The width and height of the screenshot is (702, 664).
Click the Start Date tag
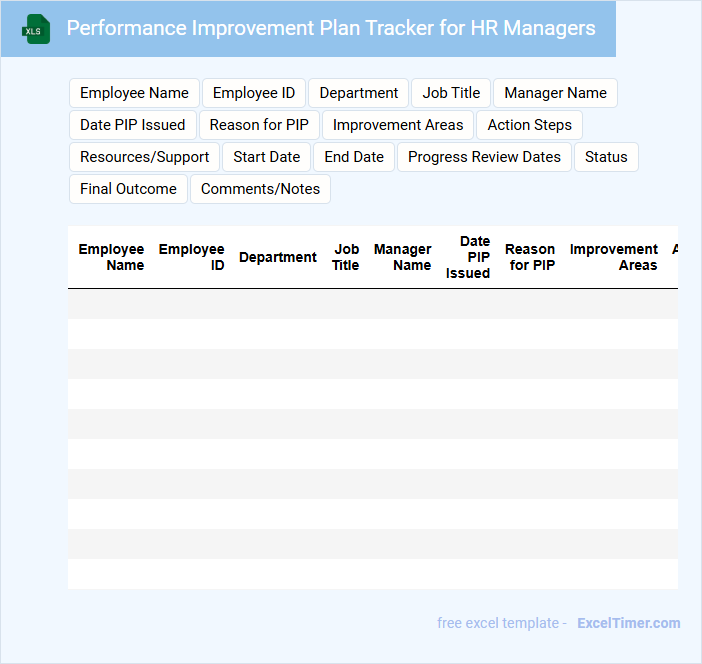coord(267,157)
